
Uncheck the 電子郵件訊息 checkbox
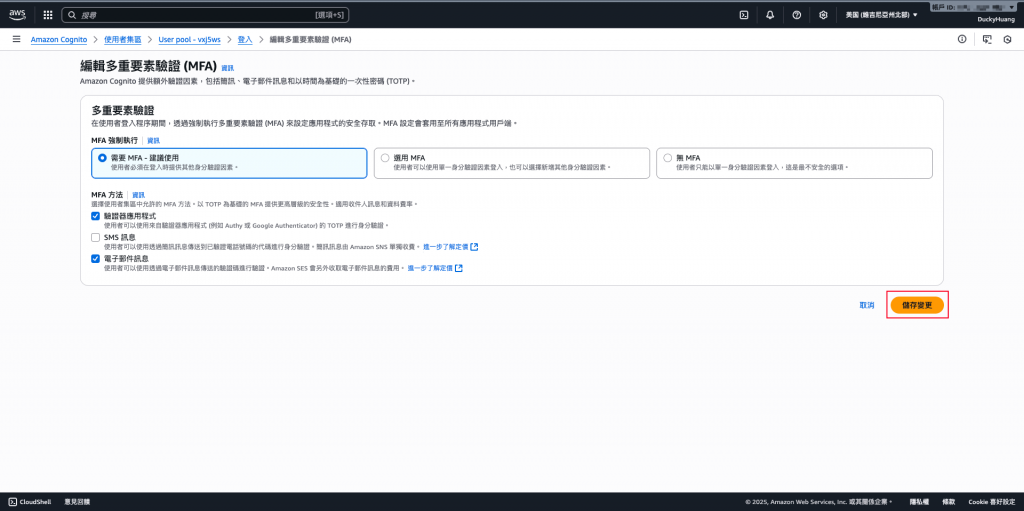(95, 259)
